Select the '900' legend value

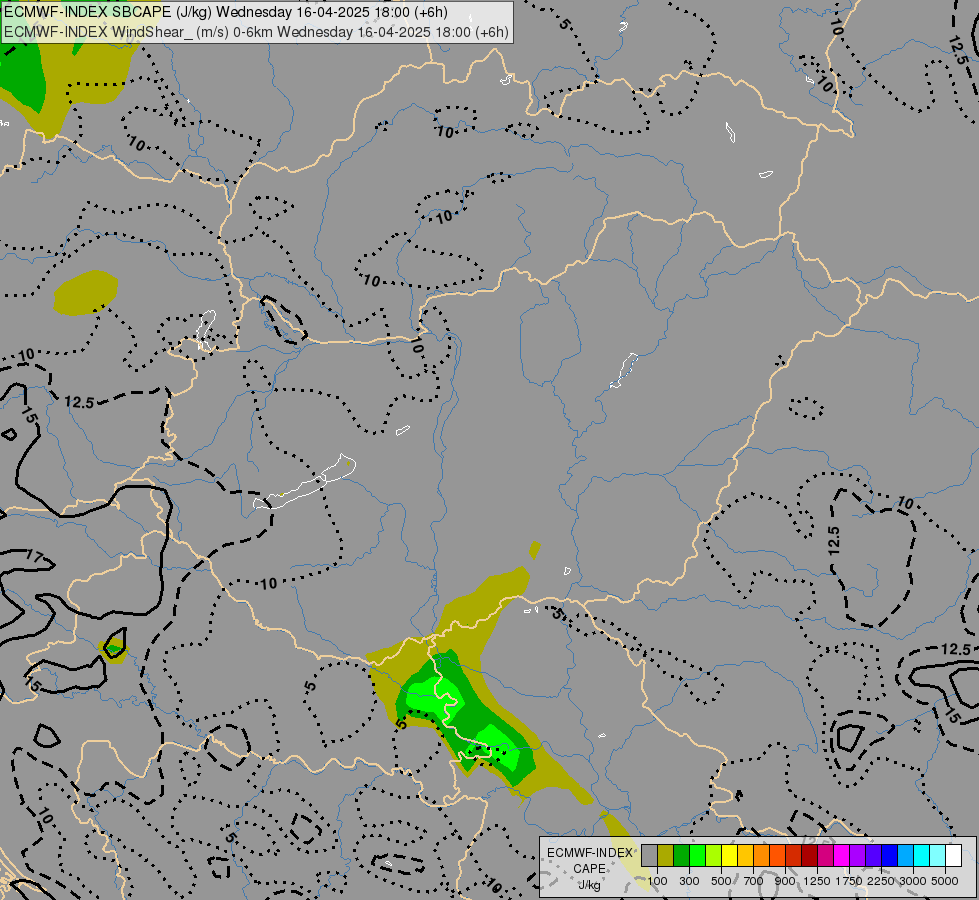pyautogui.click(x=785, y=881)
